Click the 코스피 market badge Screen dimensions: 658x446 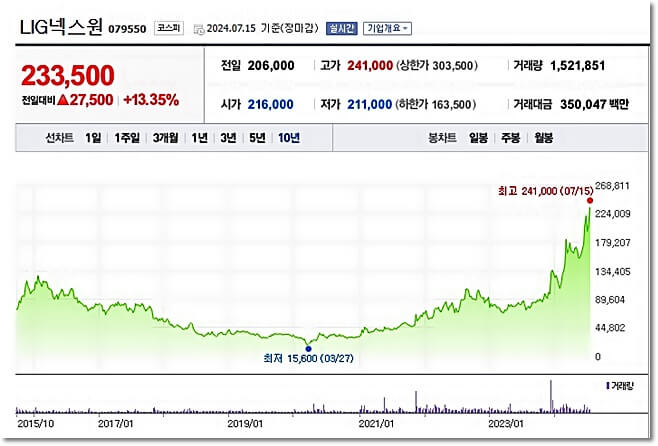169,28
